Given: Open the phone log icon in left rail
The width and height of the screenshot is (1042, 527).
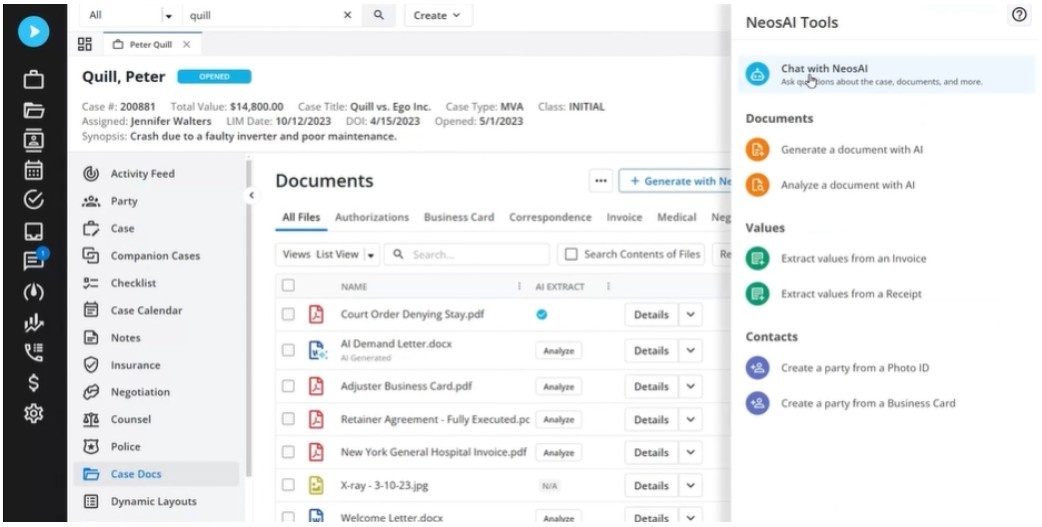Looking at the screenshot, I should [x=33, y=352].
